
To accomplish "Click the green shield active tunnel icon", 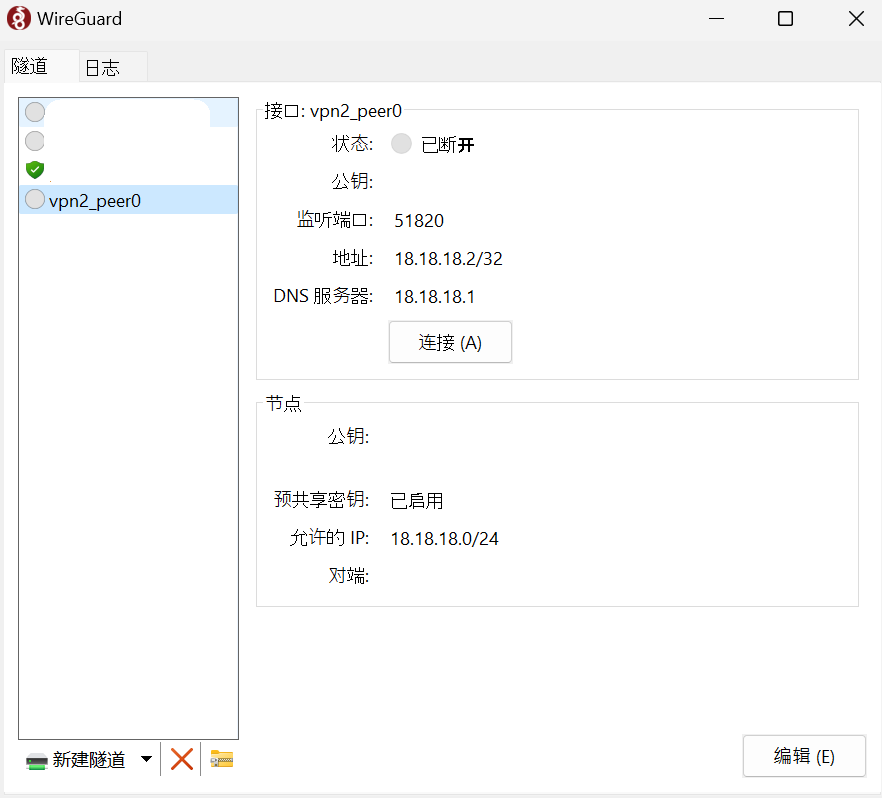I will pyautogui.click(x=35, y=170).
